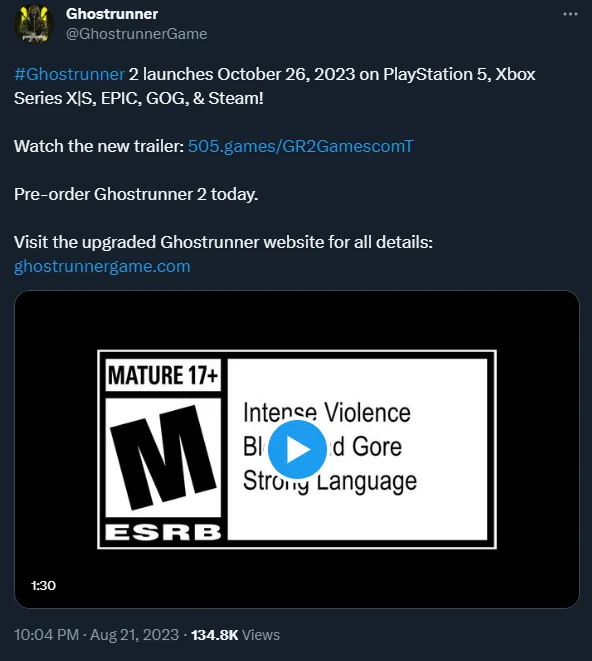
Task: Click the Intense Violence descriptor text
Action: coord(327,412)
